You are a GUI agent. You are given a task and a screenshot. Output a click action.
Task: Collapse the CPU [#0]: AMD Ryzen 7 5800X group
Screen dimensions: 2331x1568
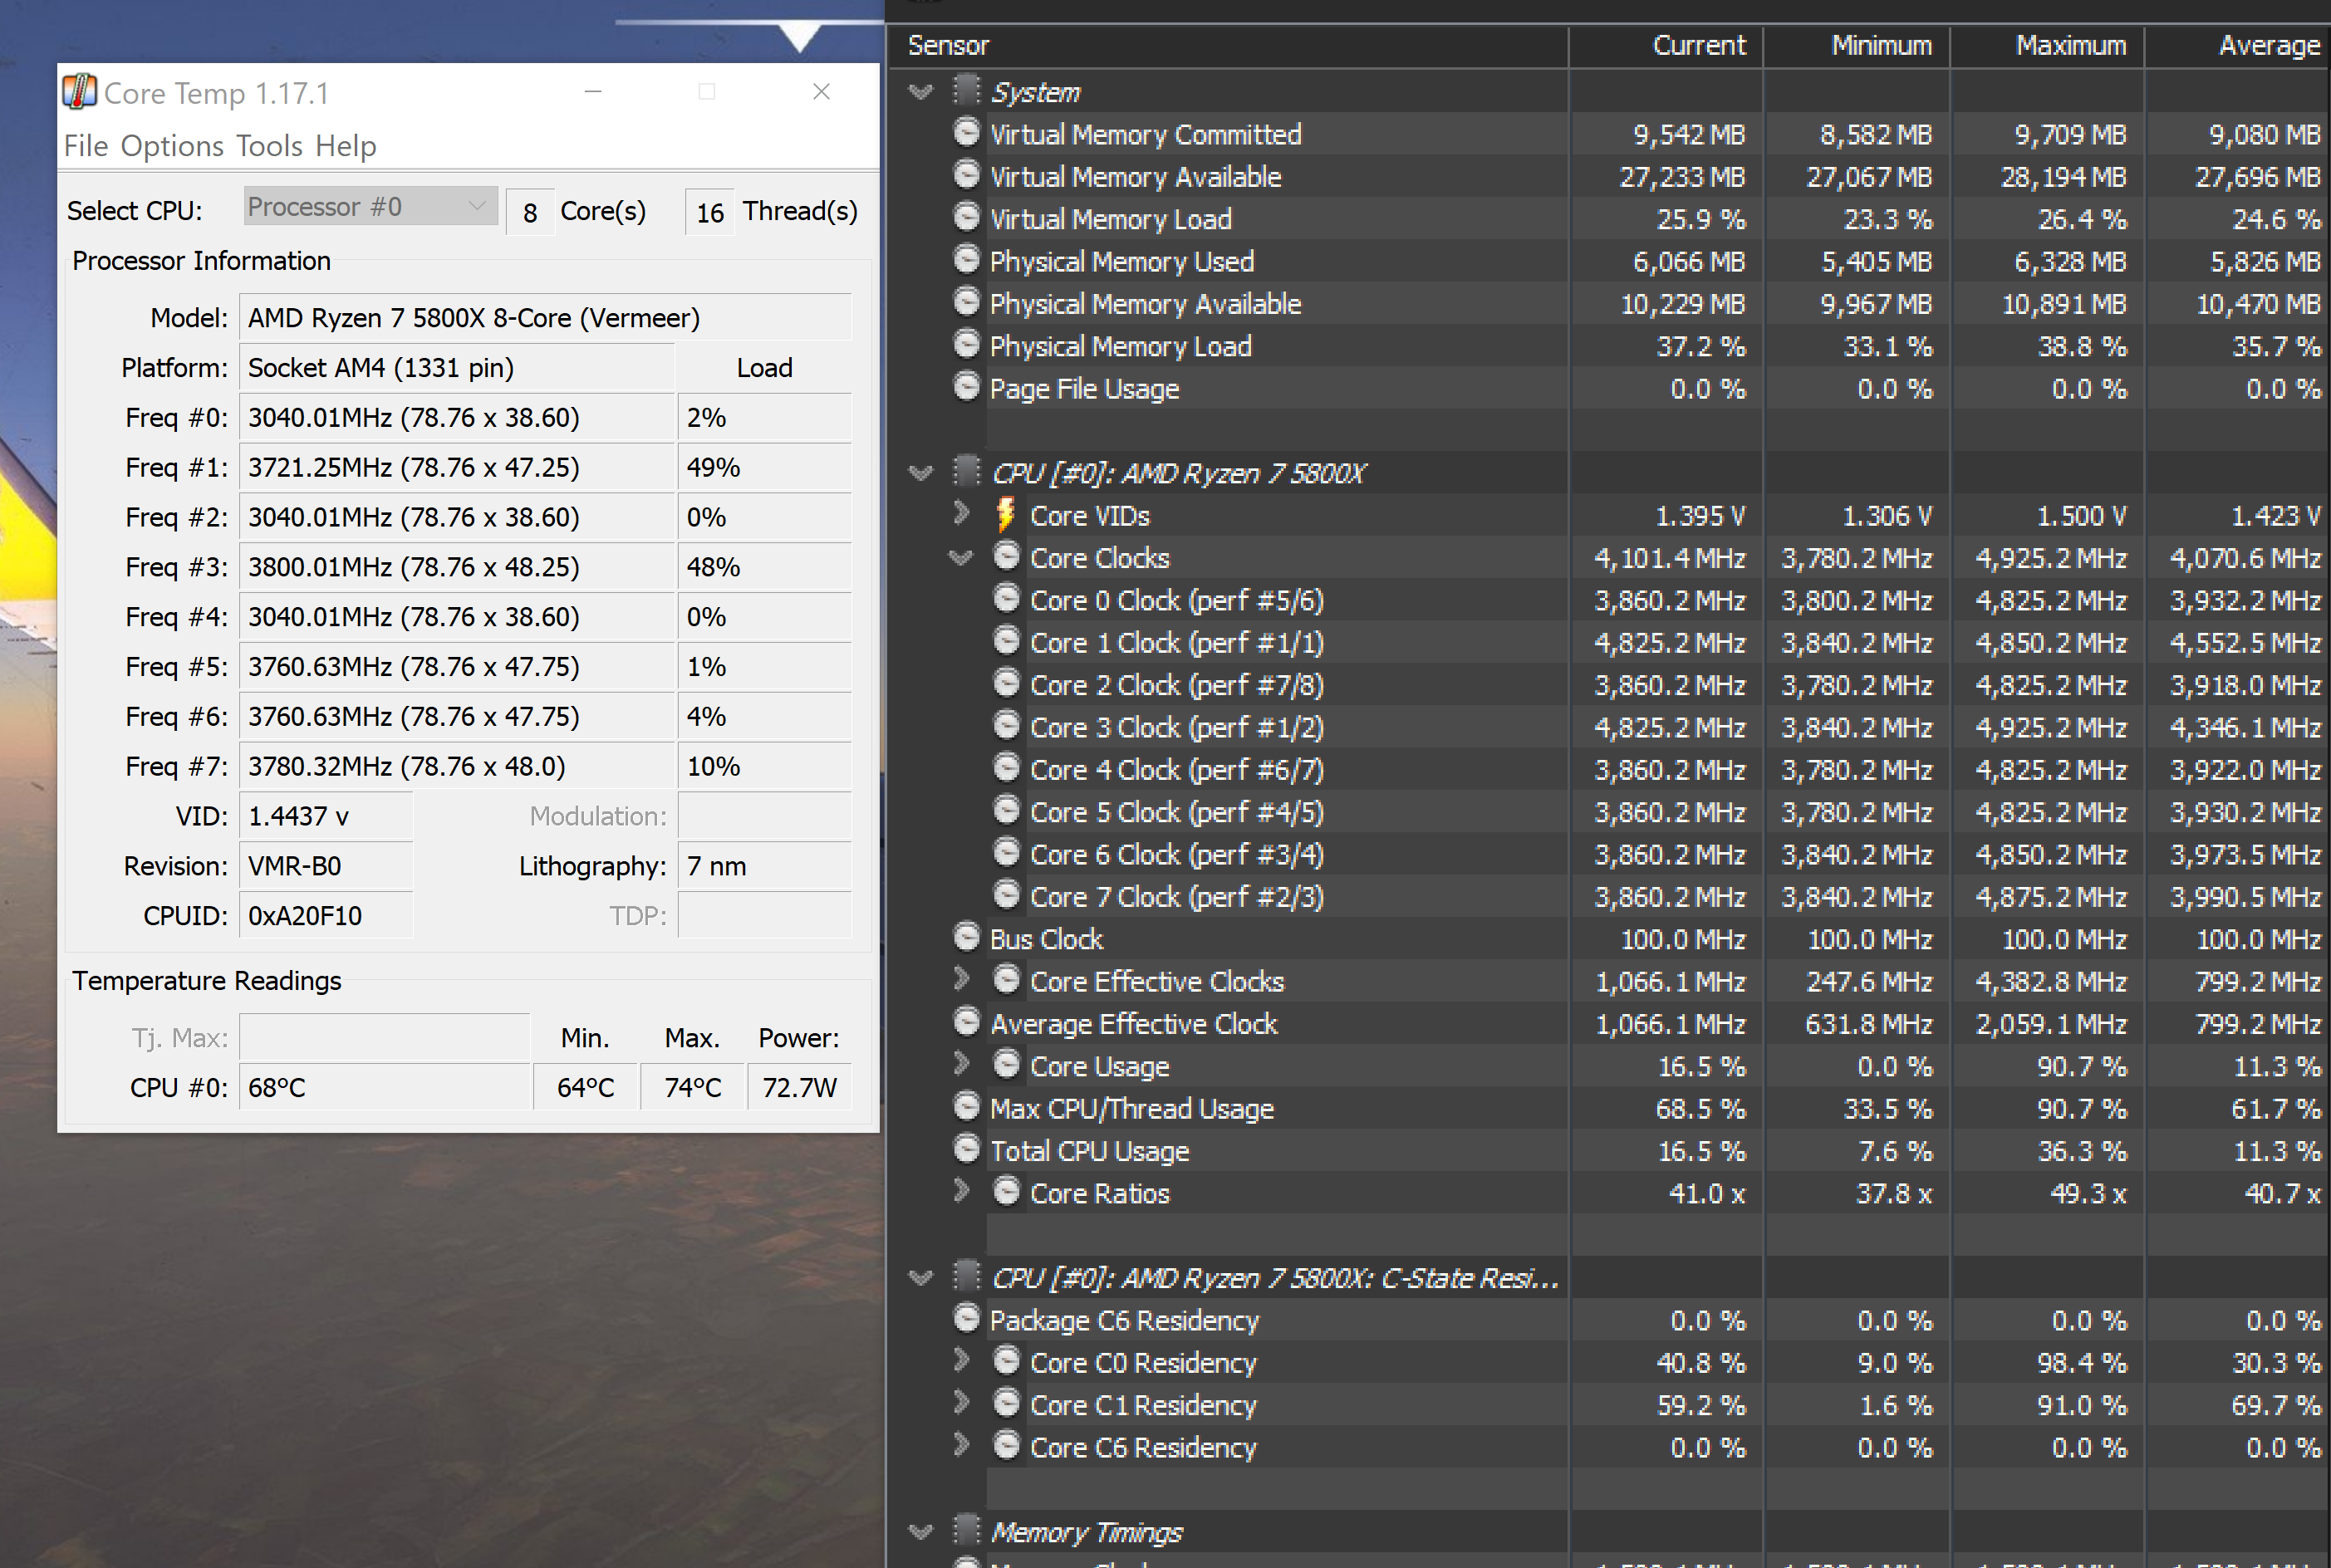point(920,473)
